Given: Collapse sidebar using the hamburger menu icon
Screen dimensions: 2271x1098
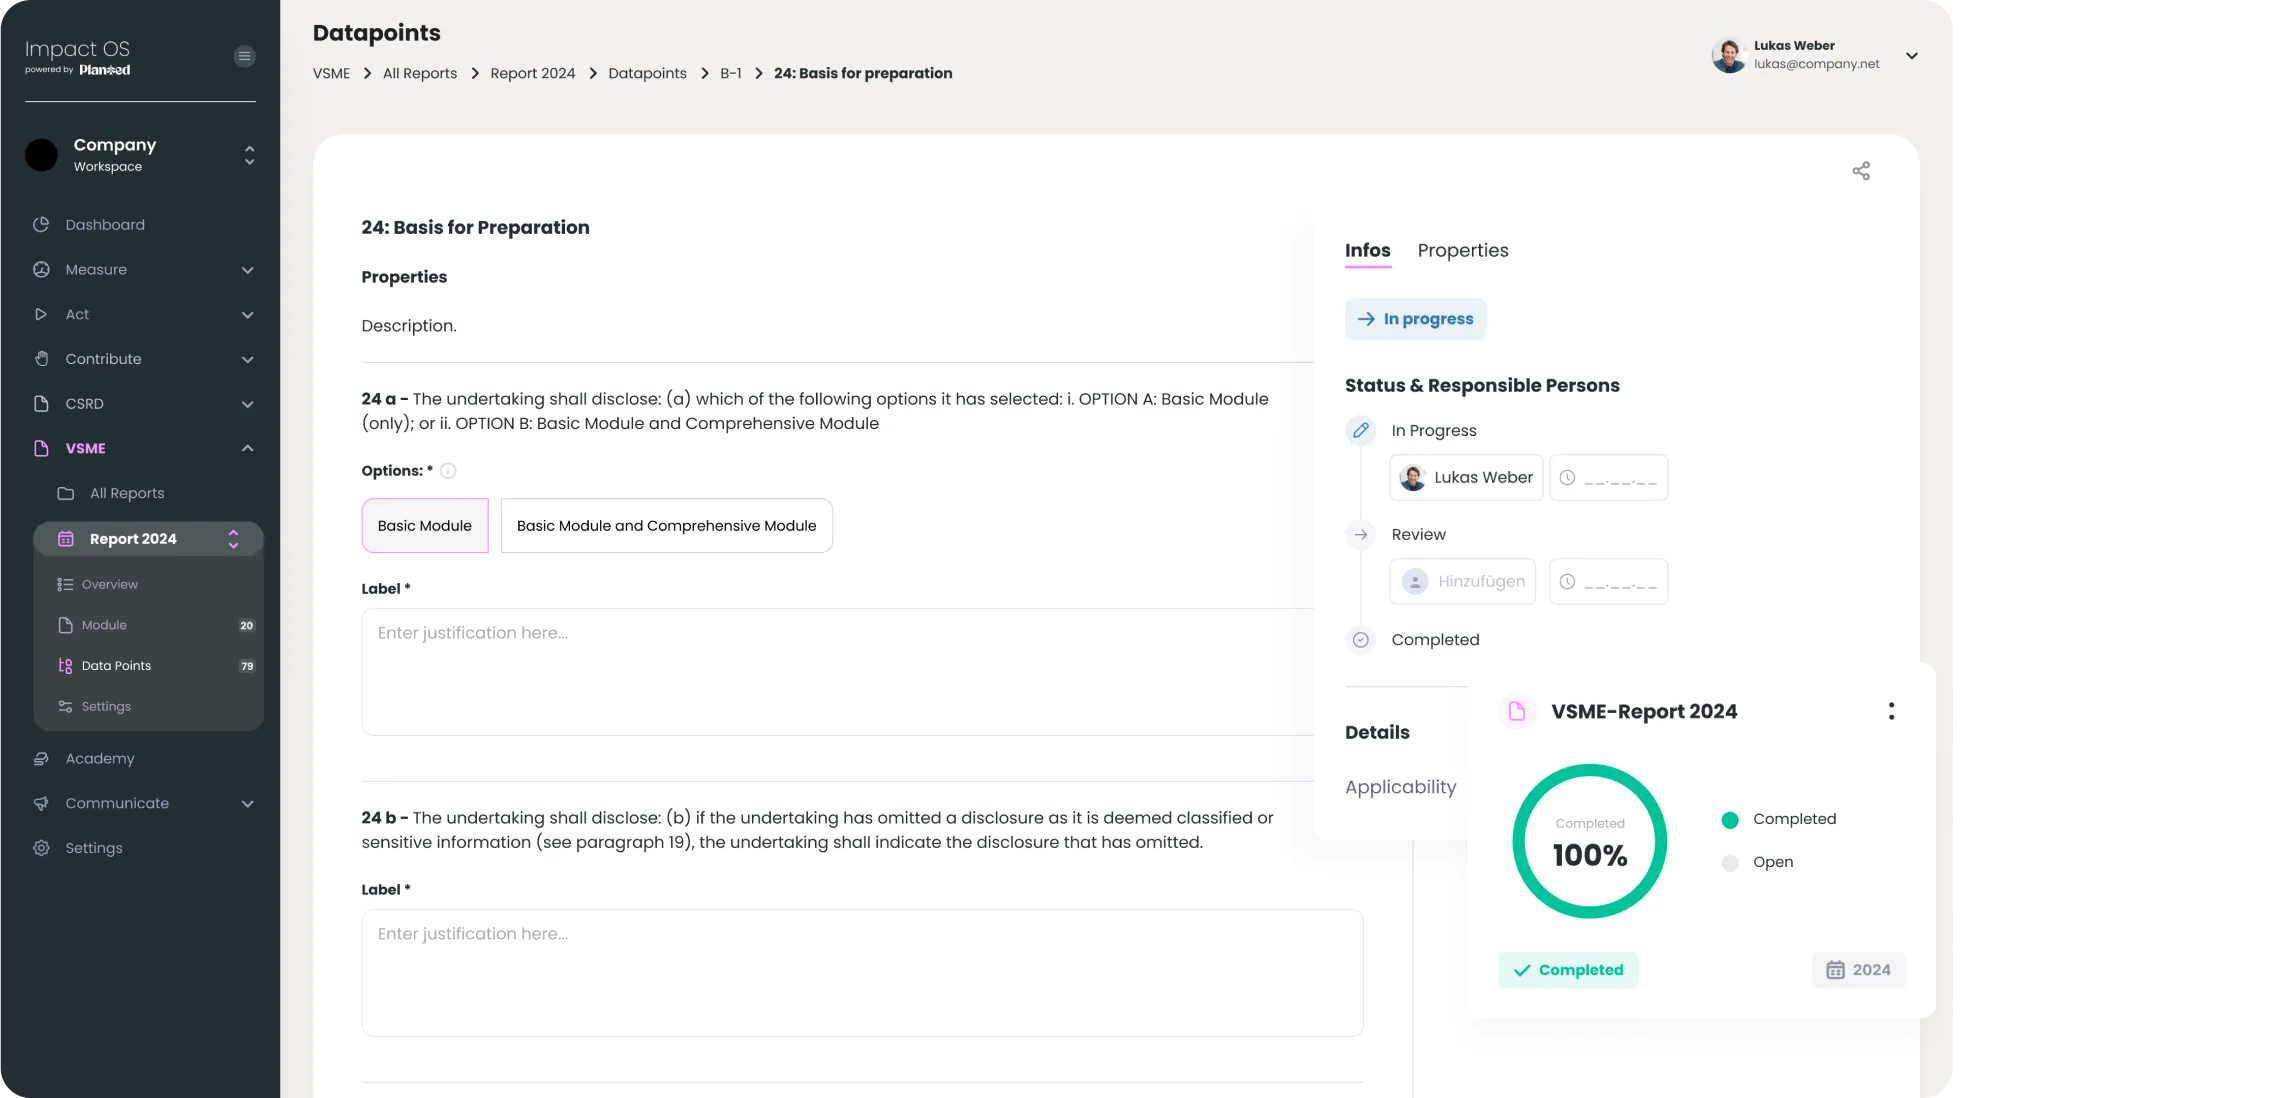Looking at the screenshot, I should click(244, 56).
